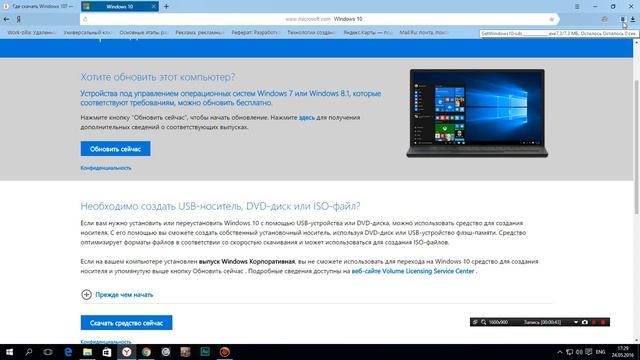640x360 pixels.
Task: Open Task View on the taskbar
Action: 48,352
